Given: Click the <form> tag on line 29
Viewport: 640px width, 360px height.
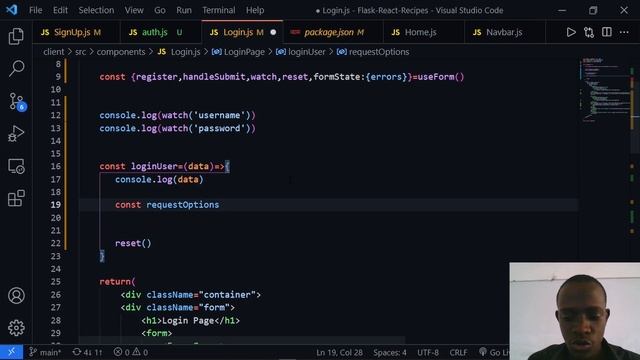Looking at the screenshot, I should pos(157,333).
